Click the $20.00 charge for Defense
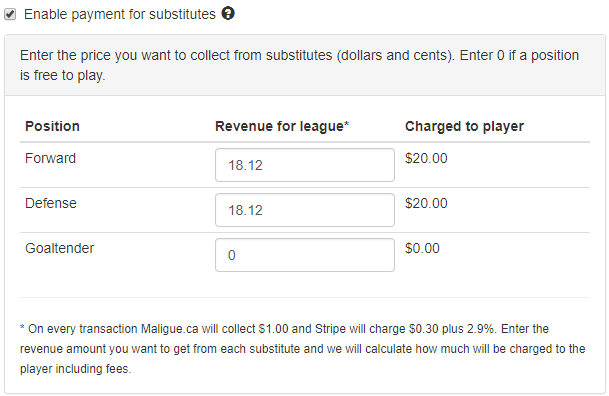The image size is (609, 396). tap(426, 203)
